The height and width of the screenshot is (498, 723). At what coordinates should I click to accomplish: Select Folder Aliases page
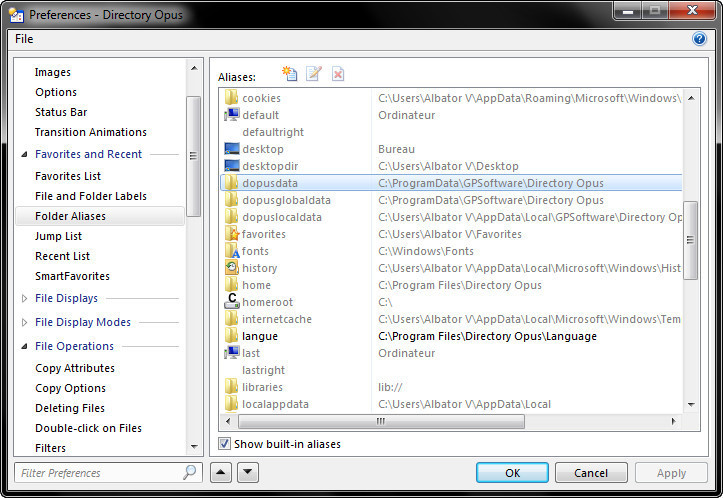coord(100,216)
